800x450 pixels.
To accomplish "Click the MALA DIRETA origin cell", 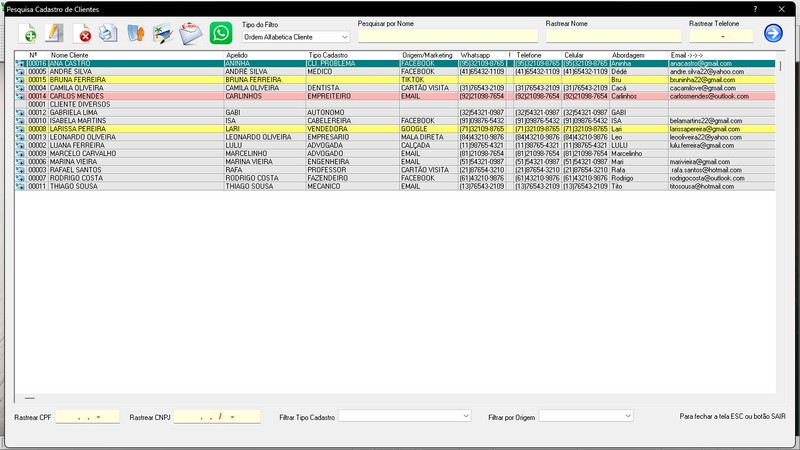I will pos(422,137).
